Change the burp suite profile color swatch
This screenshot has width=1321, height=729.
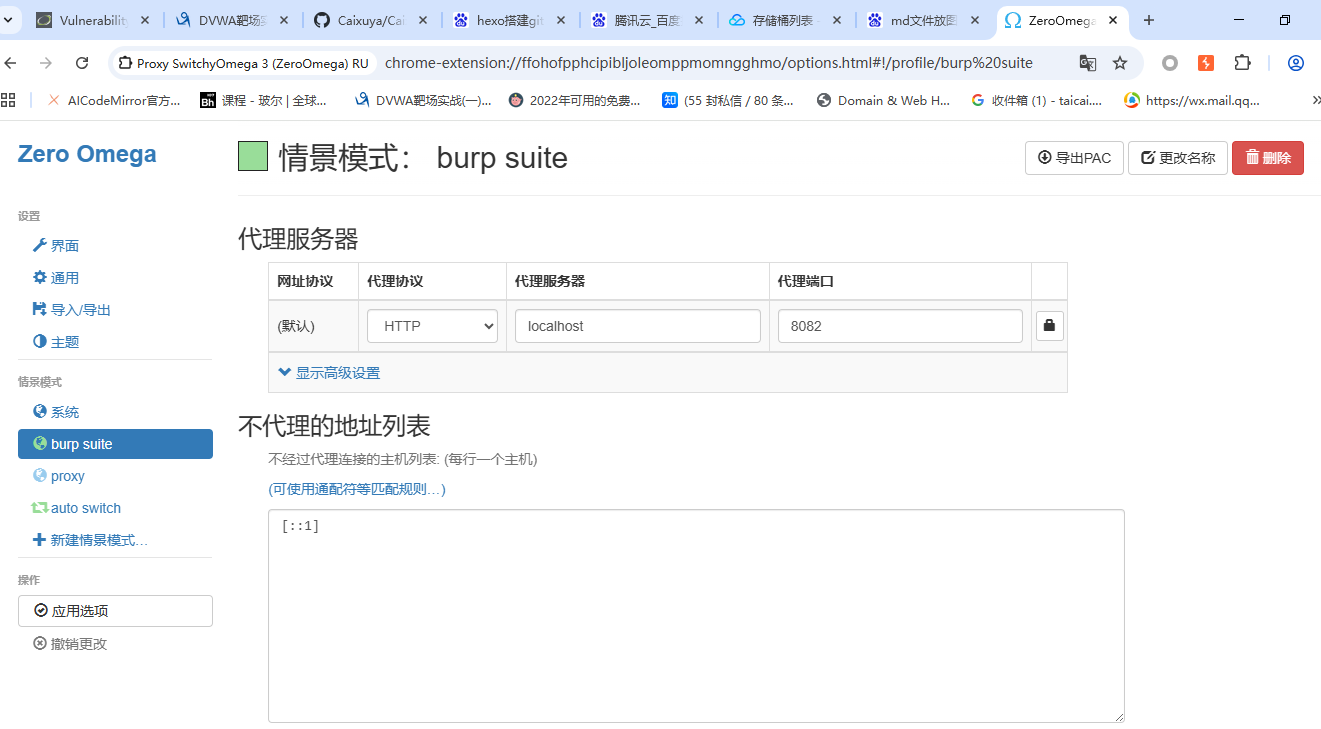tap(253, 156)
